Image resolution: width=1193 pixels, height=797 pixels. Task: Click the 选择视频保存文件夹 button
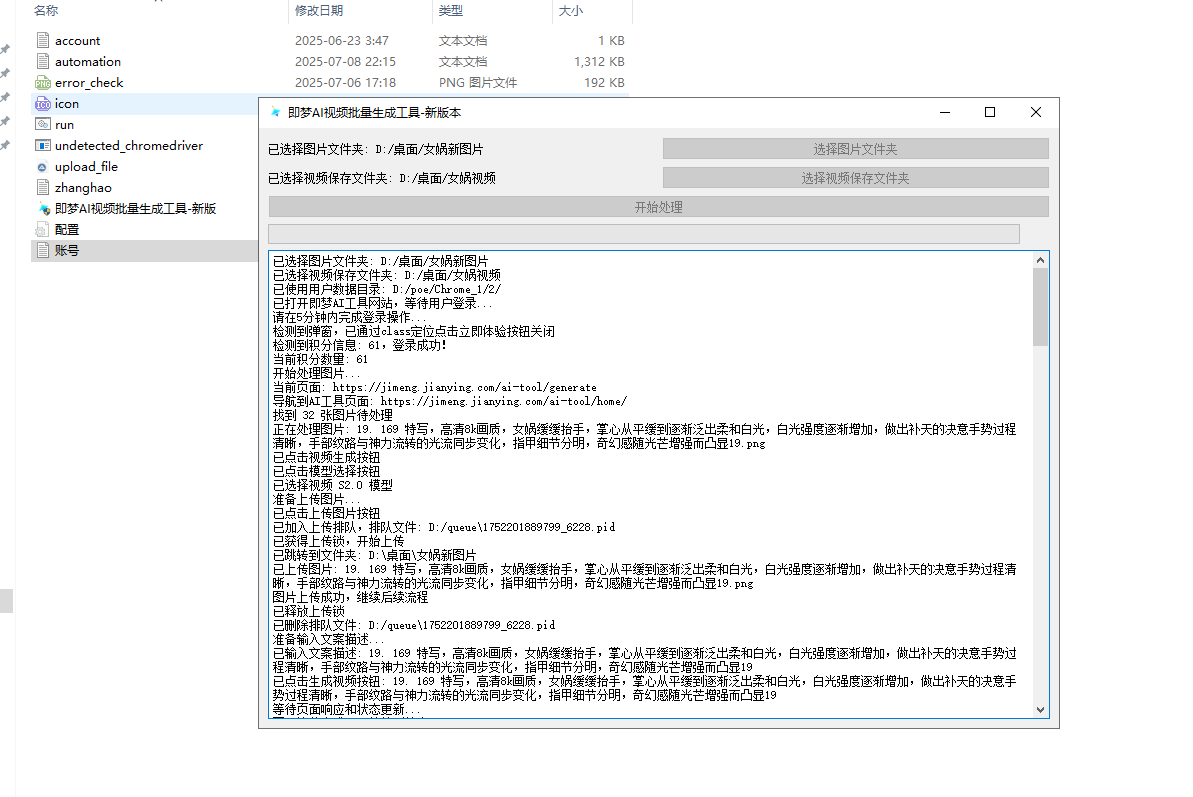click(x=855, y=178)
